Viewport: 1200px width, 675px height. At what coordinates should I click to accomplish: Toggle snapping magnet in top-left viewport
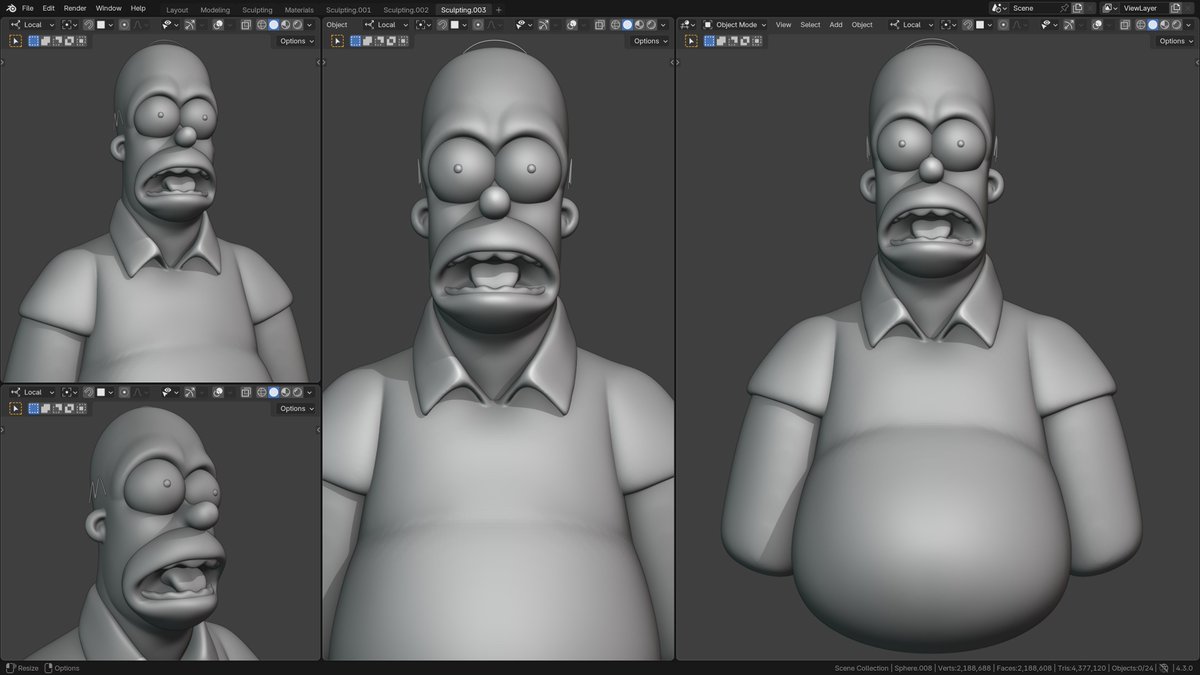88,24
